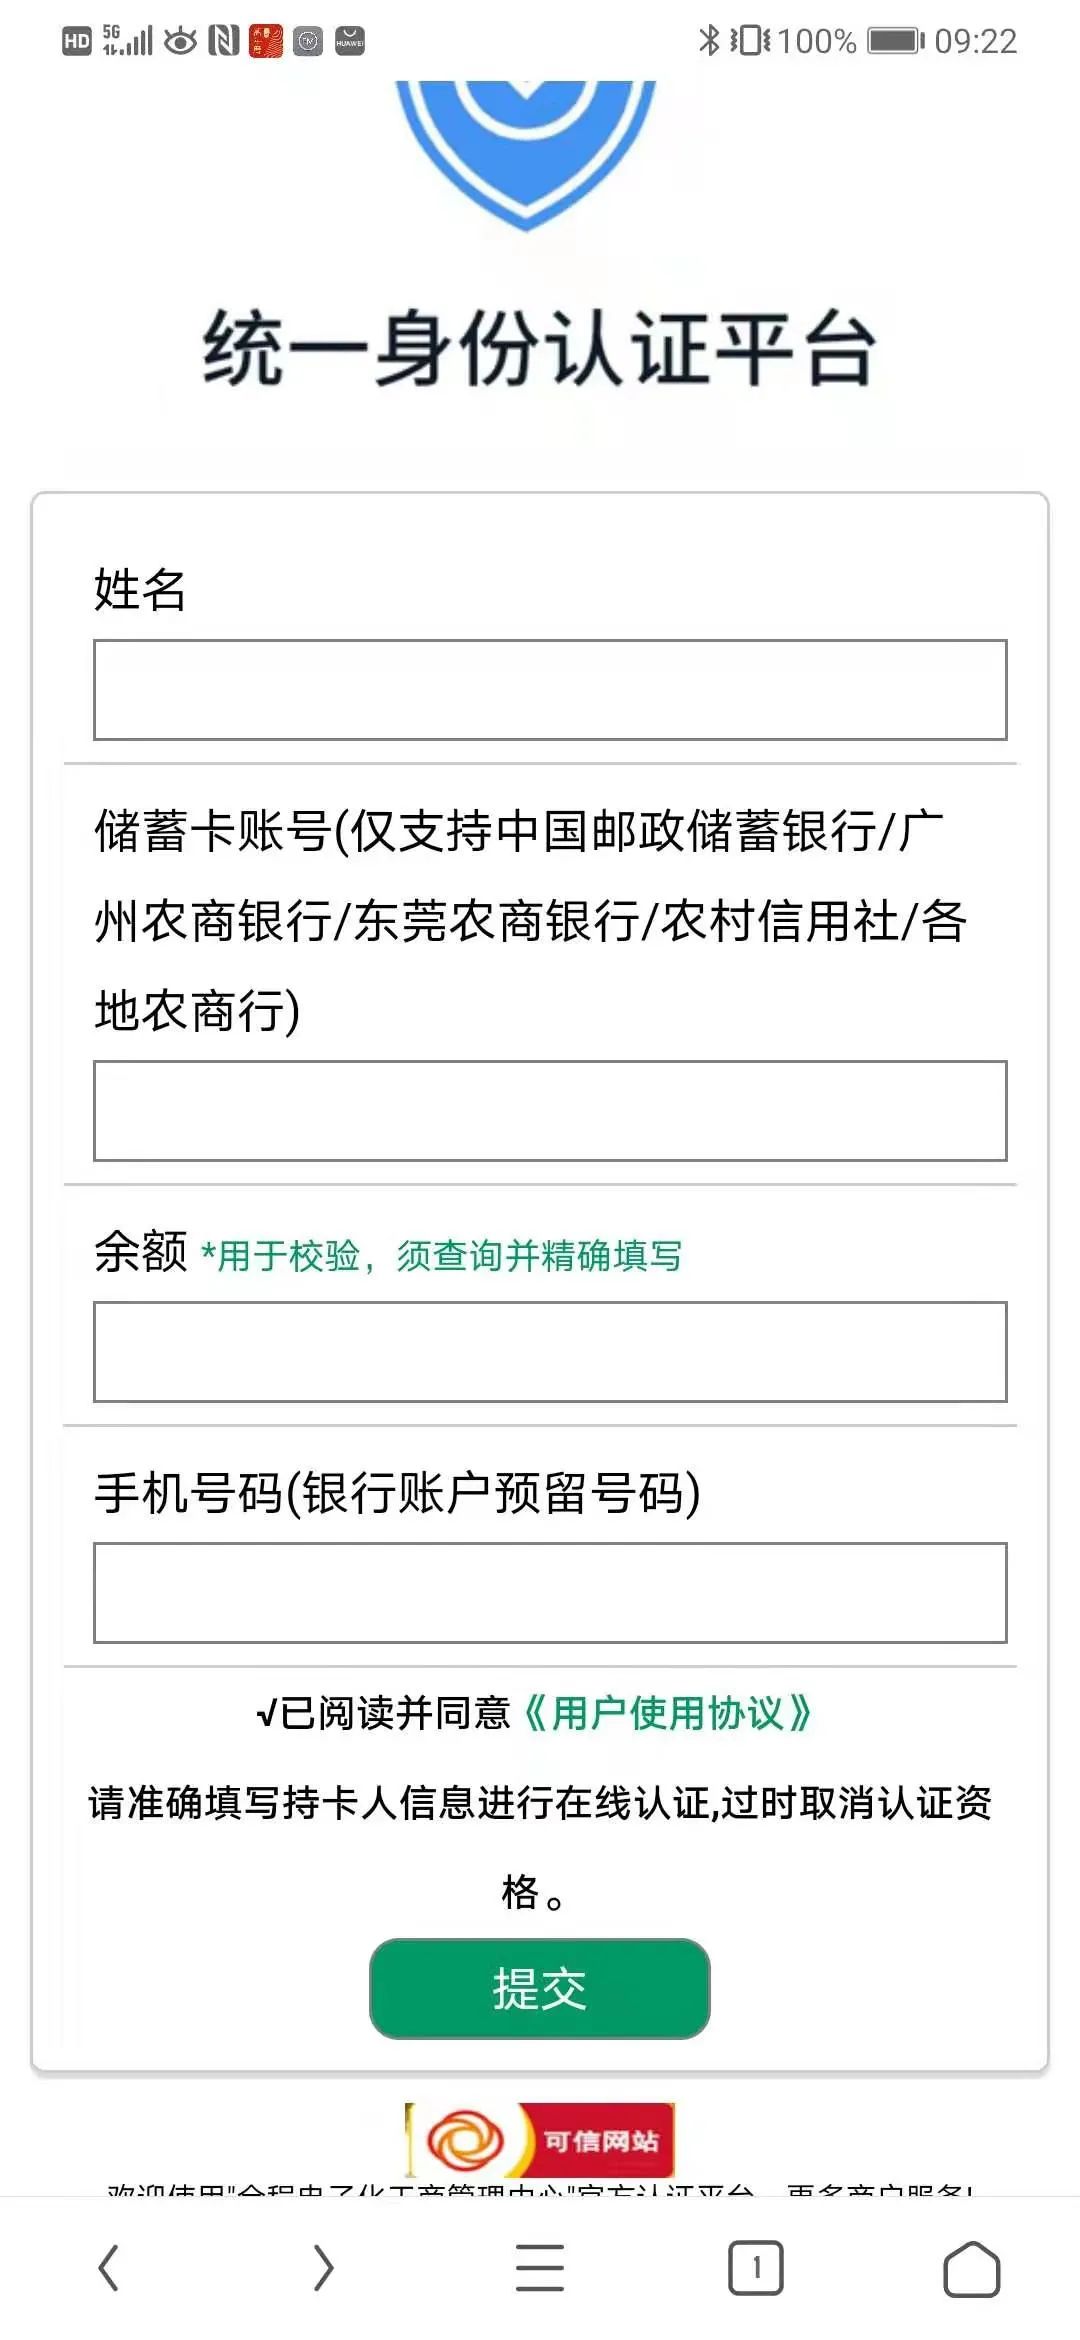Focus the 储蓄卡账号 input field
1080x2340 pixels.
(550, 1111)
